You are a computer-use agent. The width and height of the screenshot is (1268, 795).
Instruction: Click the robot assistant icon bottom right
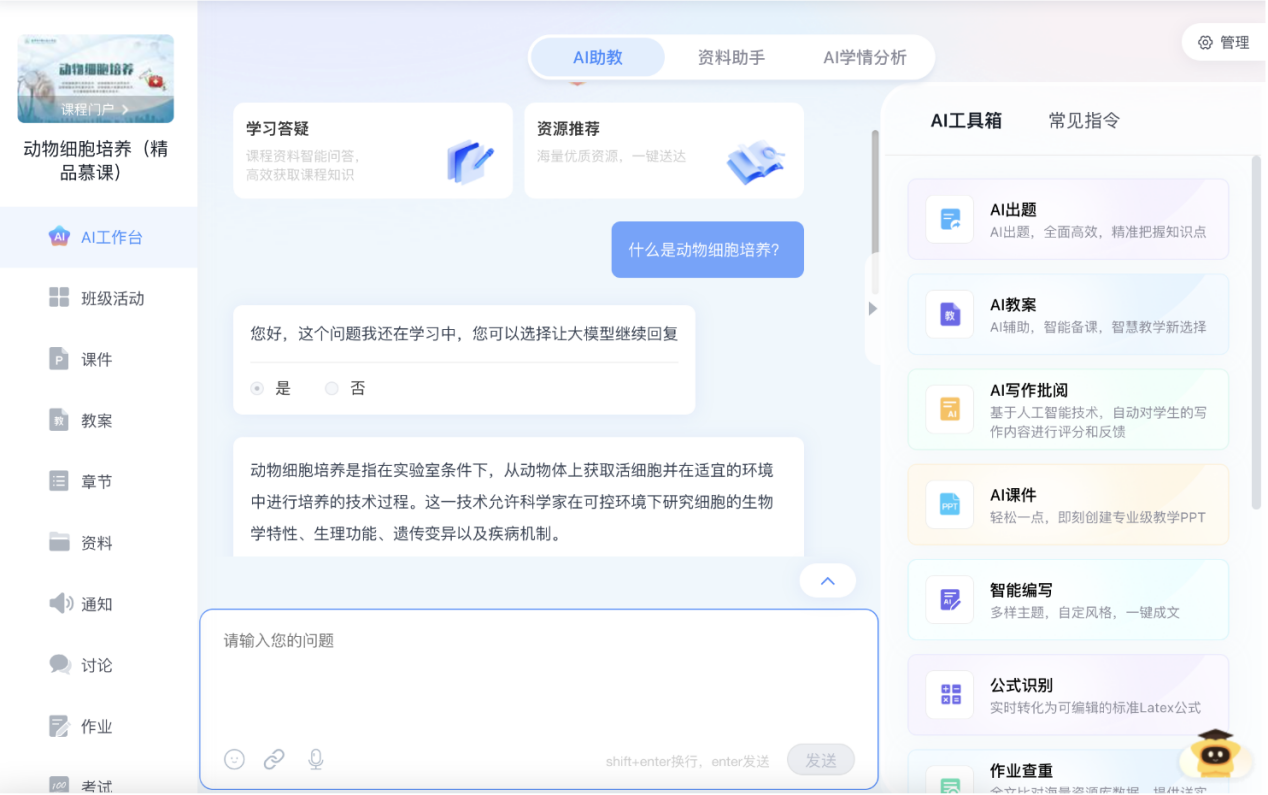(x=1214, y=755)
